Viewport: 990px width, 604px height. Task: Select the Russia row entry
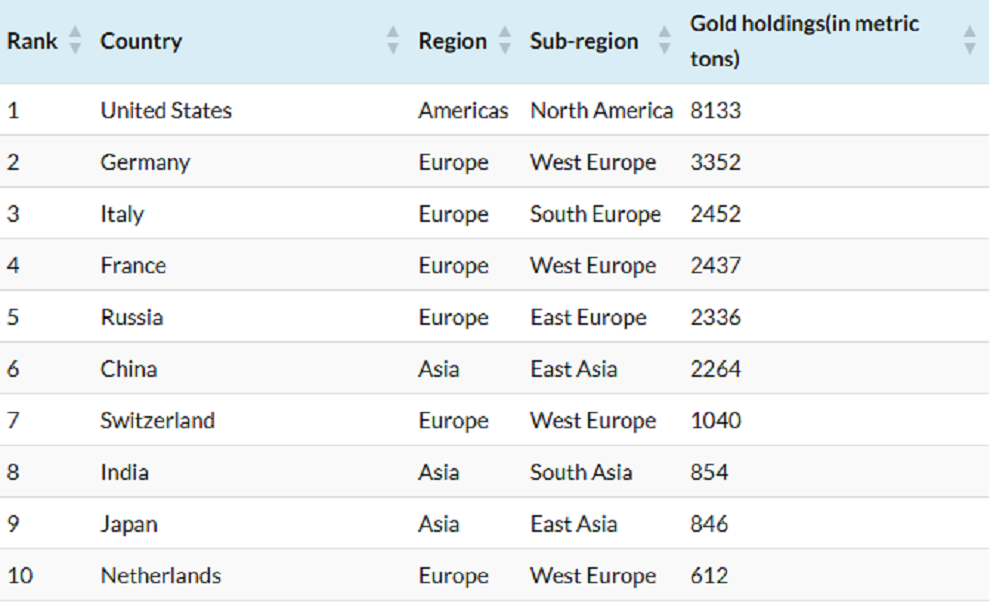(131, 317)
